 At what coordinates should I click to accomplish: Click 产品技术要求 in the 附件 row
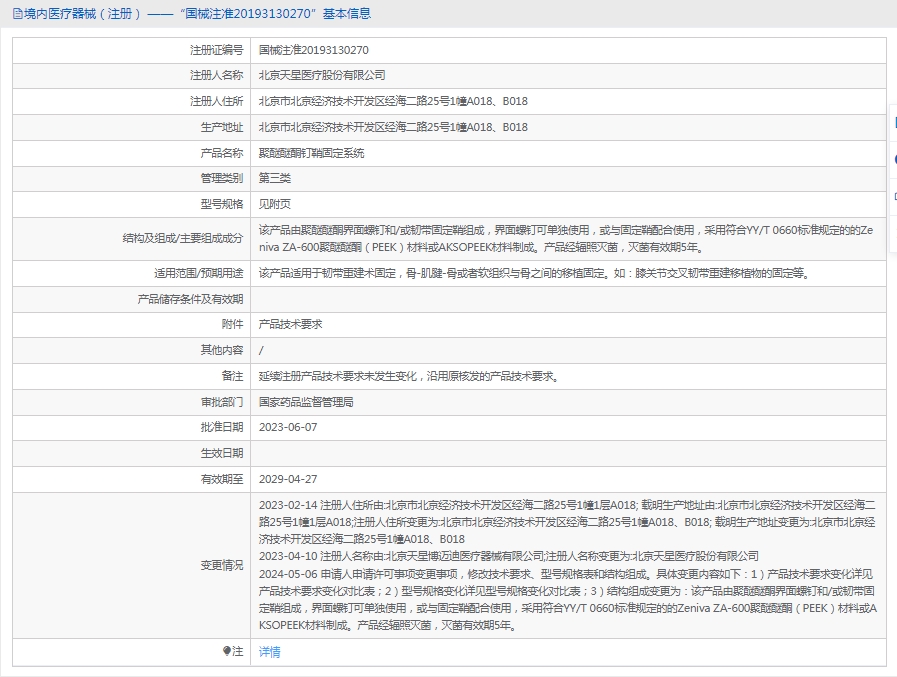click(x=290, y=324)
